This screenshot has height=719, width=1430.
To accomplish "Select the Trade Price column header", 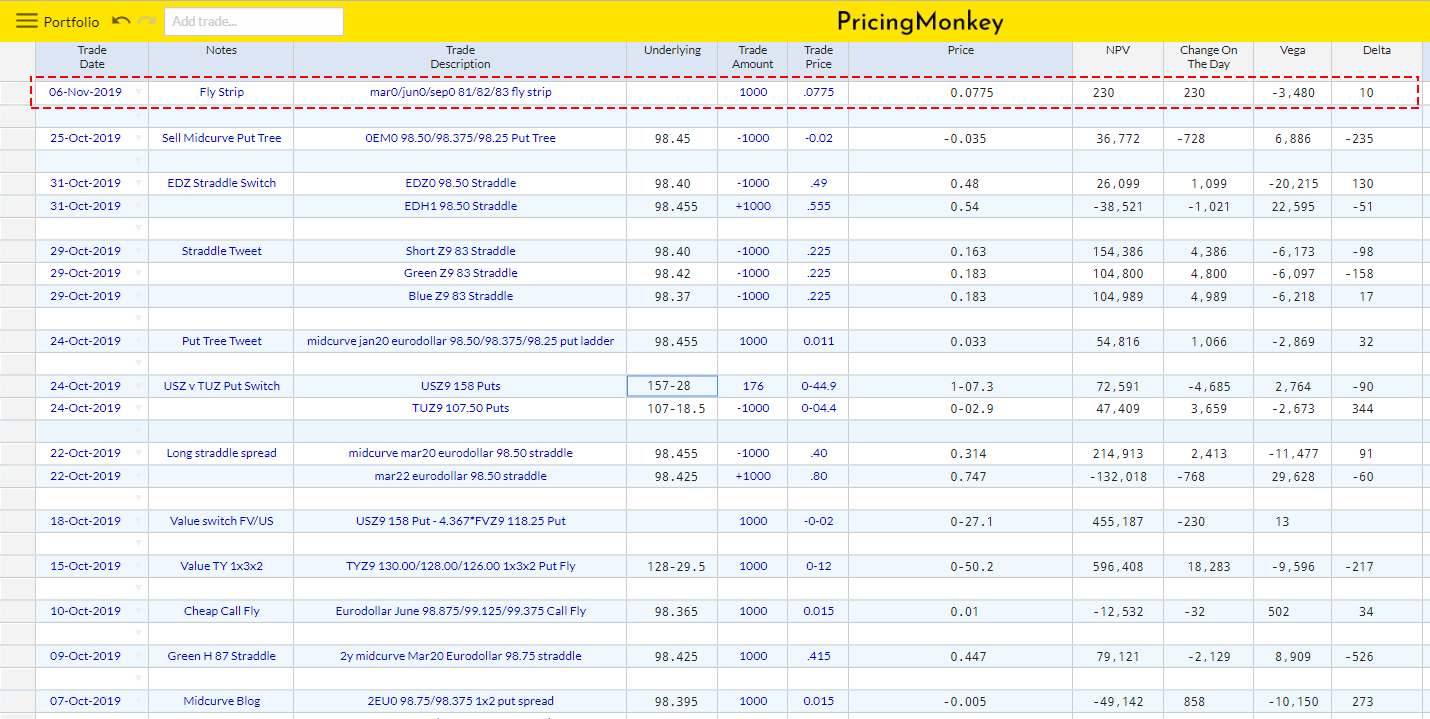I will [x=818, y=57].
